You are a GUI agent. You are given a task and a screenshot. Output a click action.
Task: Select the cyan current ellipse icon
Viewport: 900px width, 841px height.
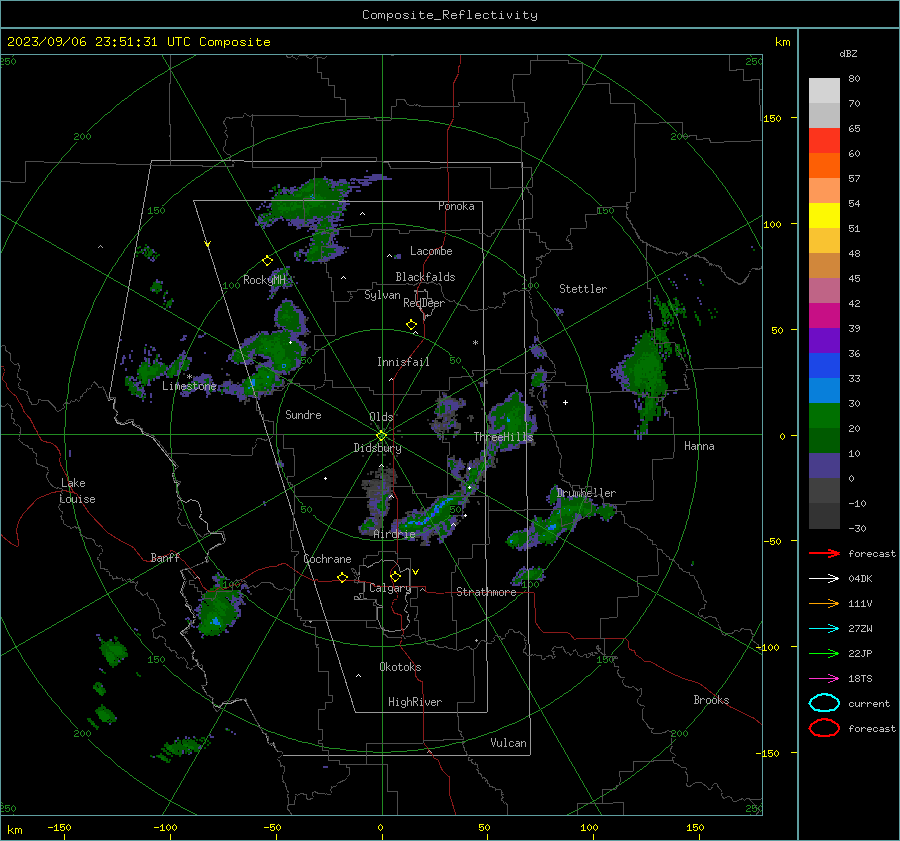click(x=824, y=703)
